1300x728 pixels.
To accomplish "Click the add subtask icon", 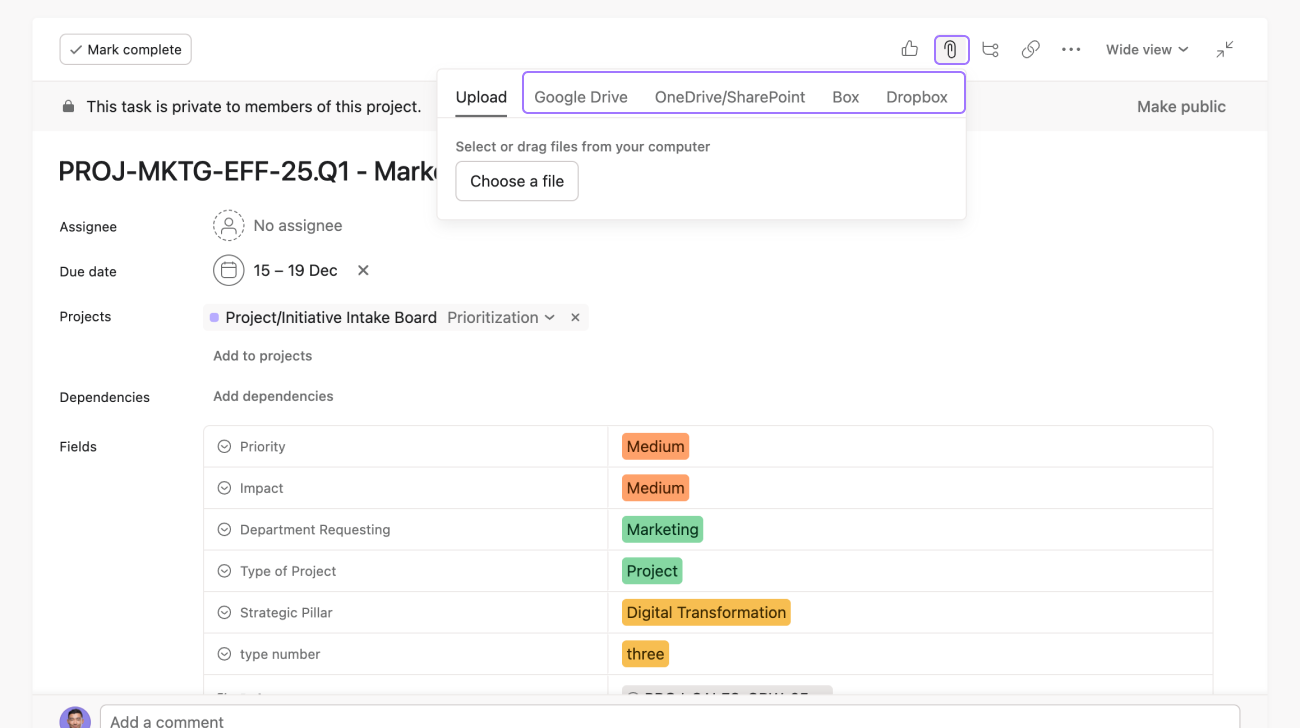I will 990,49.
